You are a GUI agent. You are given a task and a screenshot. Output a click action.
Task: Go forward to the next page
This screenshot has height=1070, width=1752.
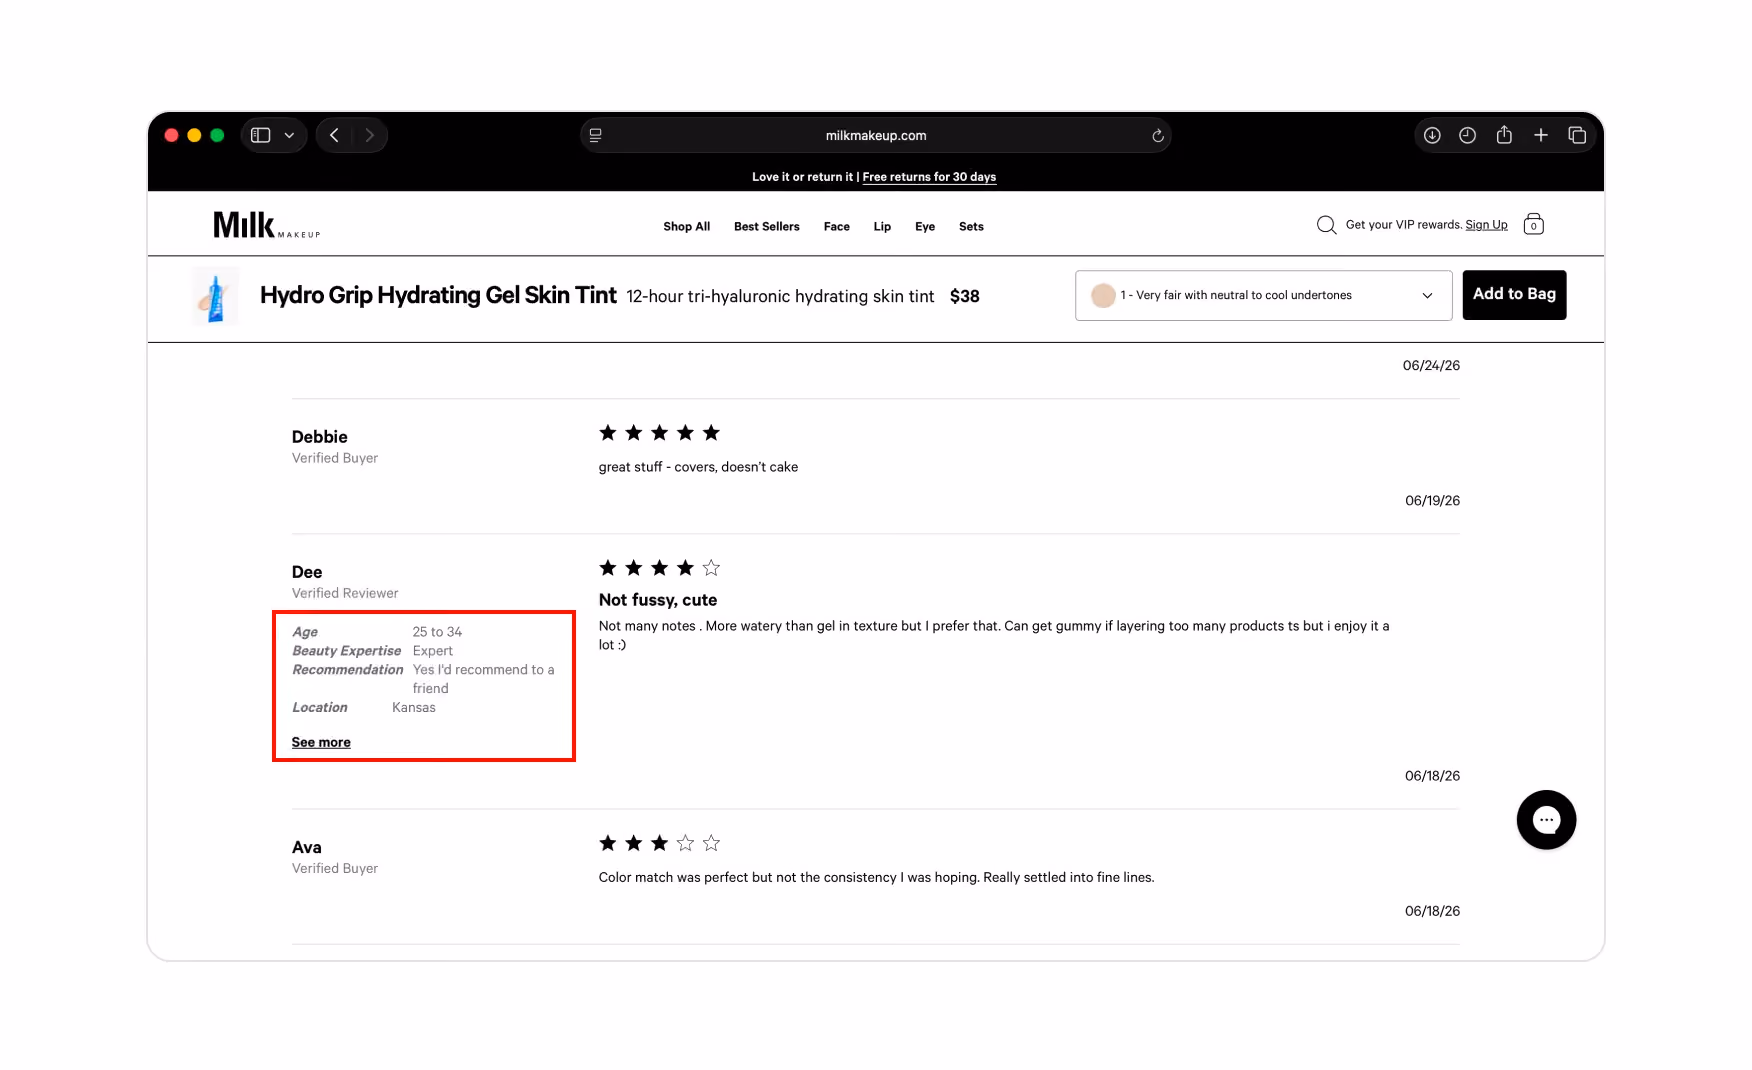click(x=370, y=135)
